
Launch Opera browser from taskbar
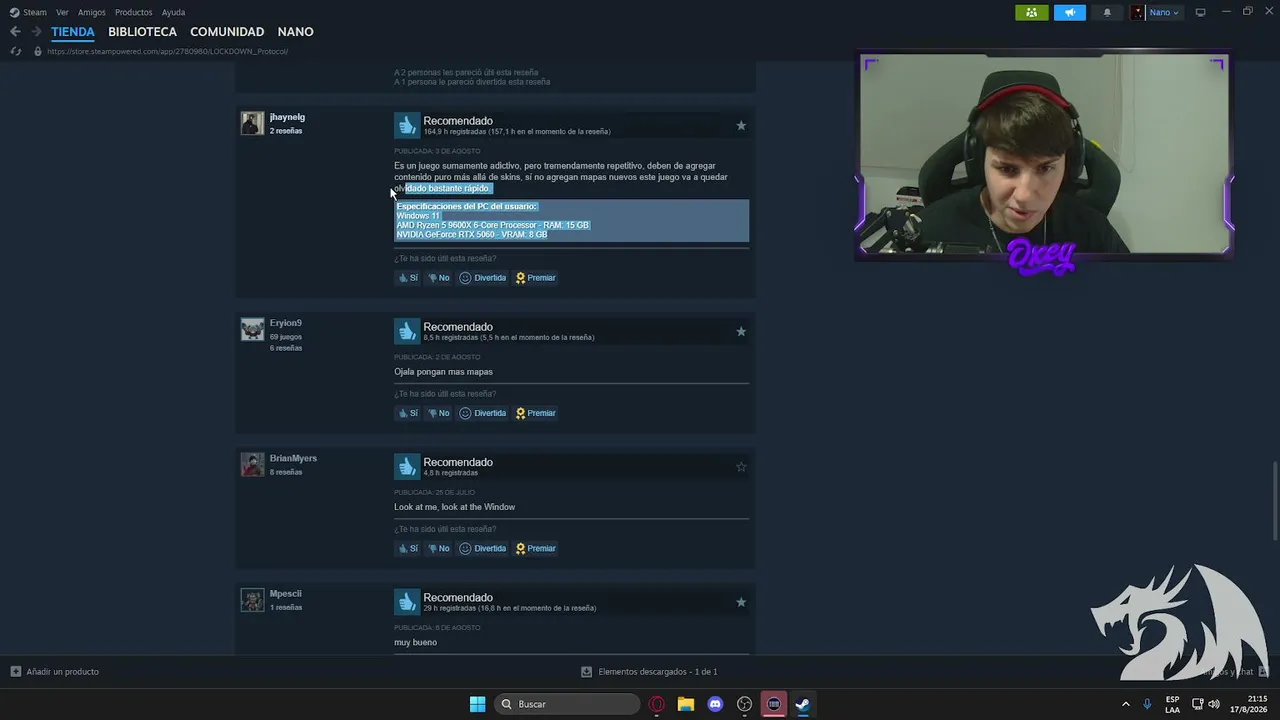(x=657, y=704)
